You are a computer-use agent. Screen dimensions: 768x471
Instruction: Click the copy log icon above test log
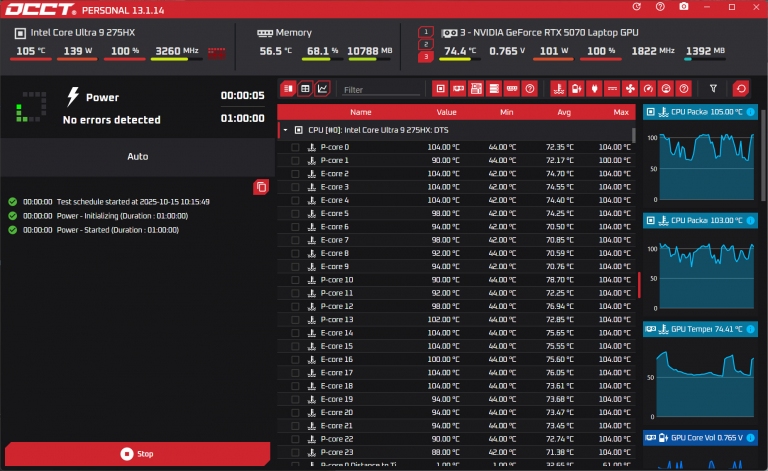(x=261, y=187)
